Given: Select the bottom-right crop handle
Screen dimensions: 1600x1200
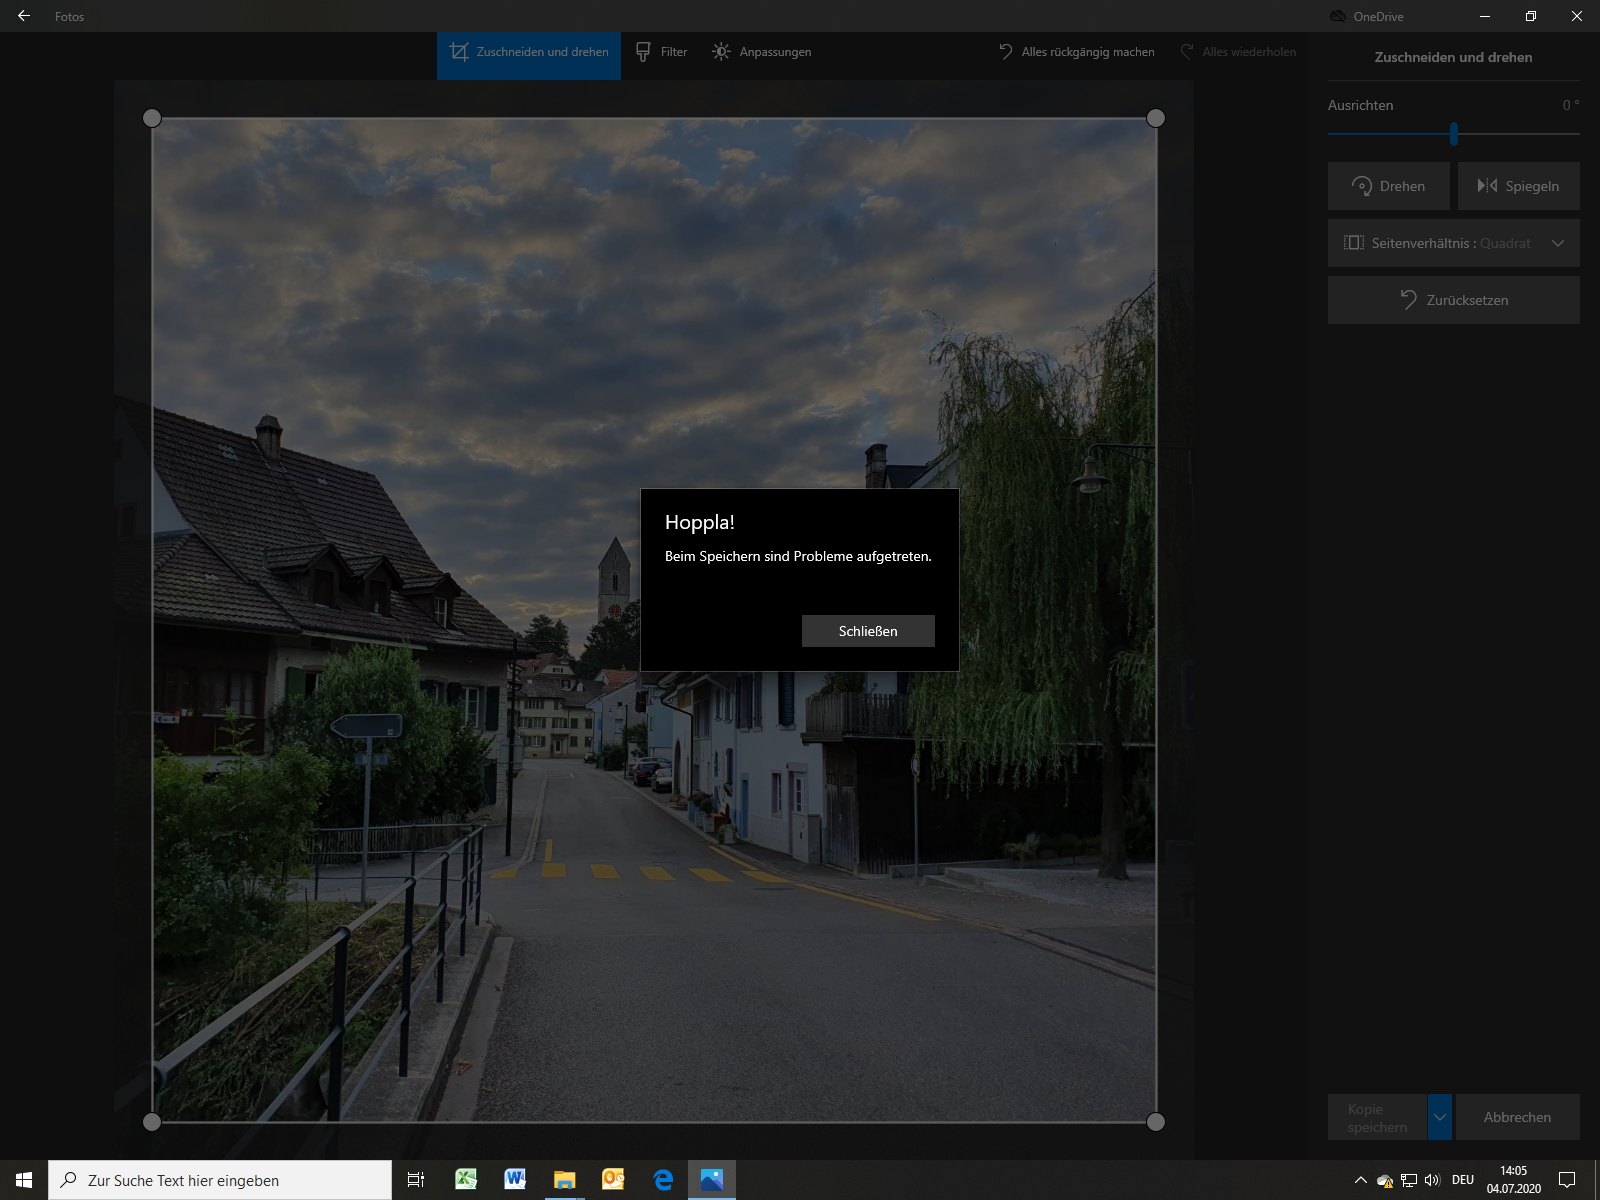Looking at the screenshot, I should [x=1156, y=1122].
